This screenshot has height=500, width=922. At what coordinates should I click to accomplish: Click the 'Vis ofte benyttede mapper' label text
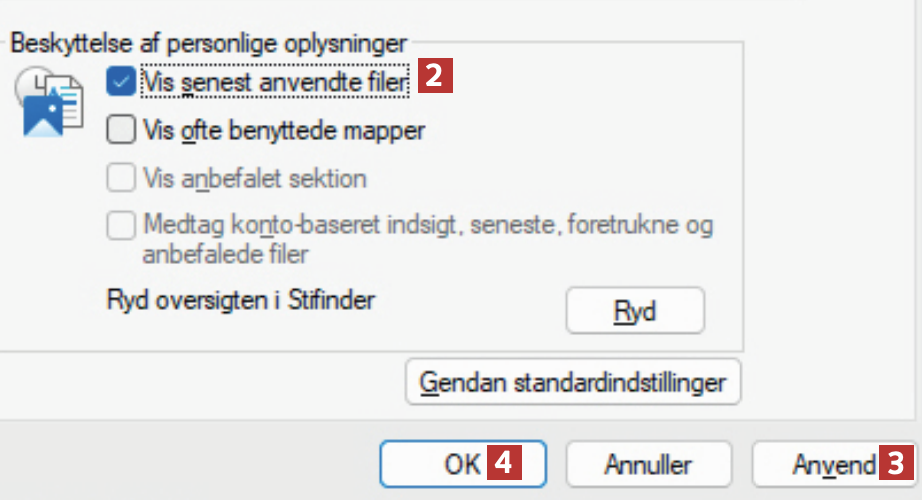pyautogui.click(x=285, y=131)
